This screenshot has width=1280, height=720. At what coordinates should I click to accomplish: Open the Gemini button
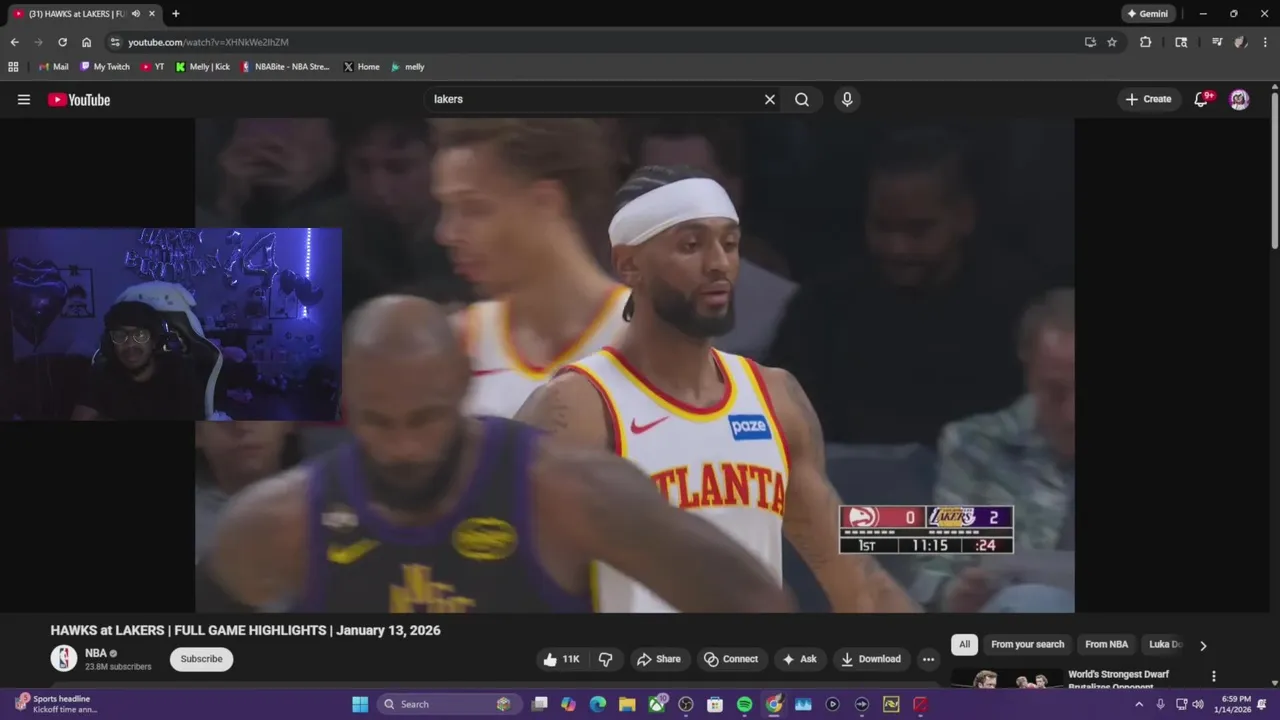(x=1148, y=14)
